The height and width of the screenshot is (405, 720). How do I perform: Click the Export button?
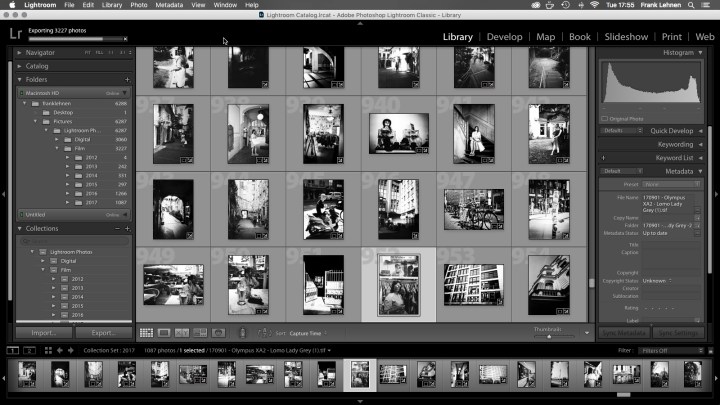(103, 332)
